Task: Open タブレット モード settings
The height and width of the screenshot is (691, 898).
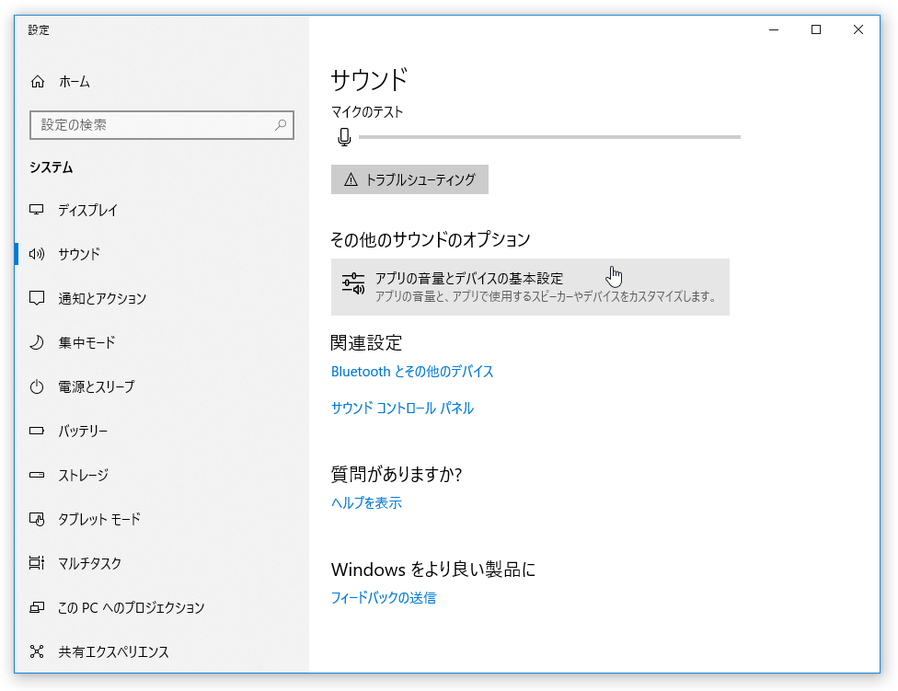Action: pos(99,519)
